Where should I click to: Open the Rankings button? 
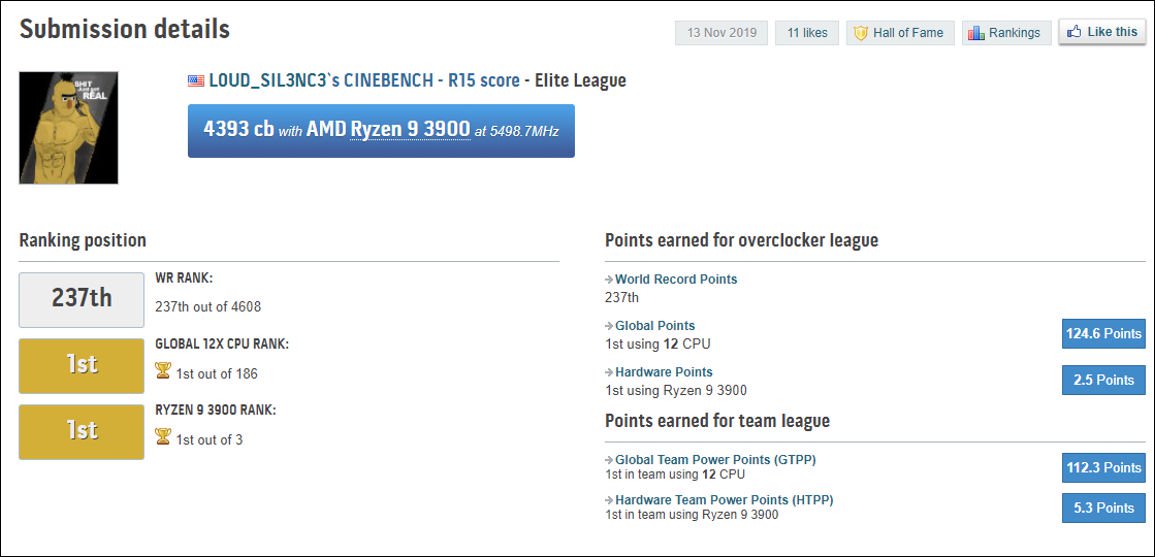click(x=1006, y=32)
